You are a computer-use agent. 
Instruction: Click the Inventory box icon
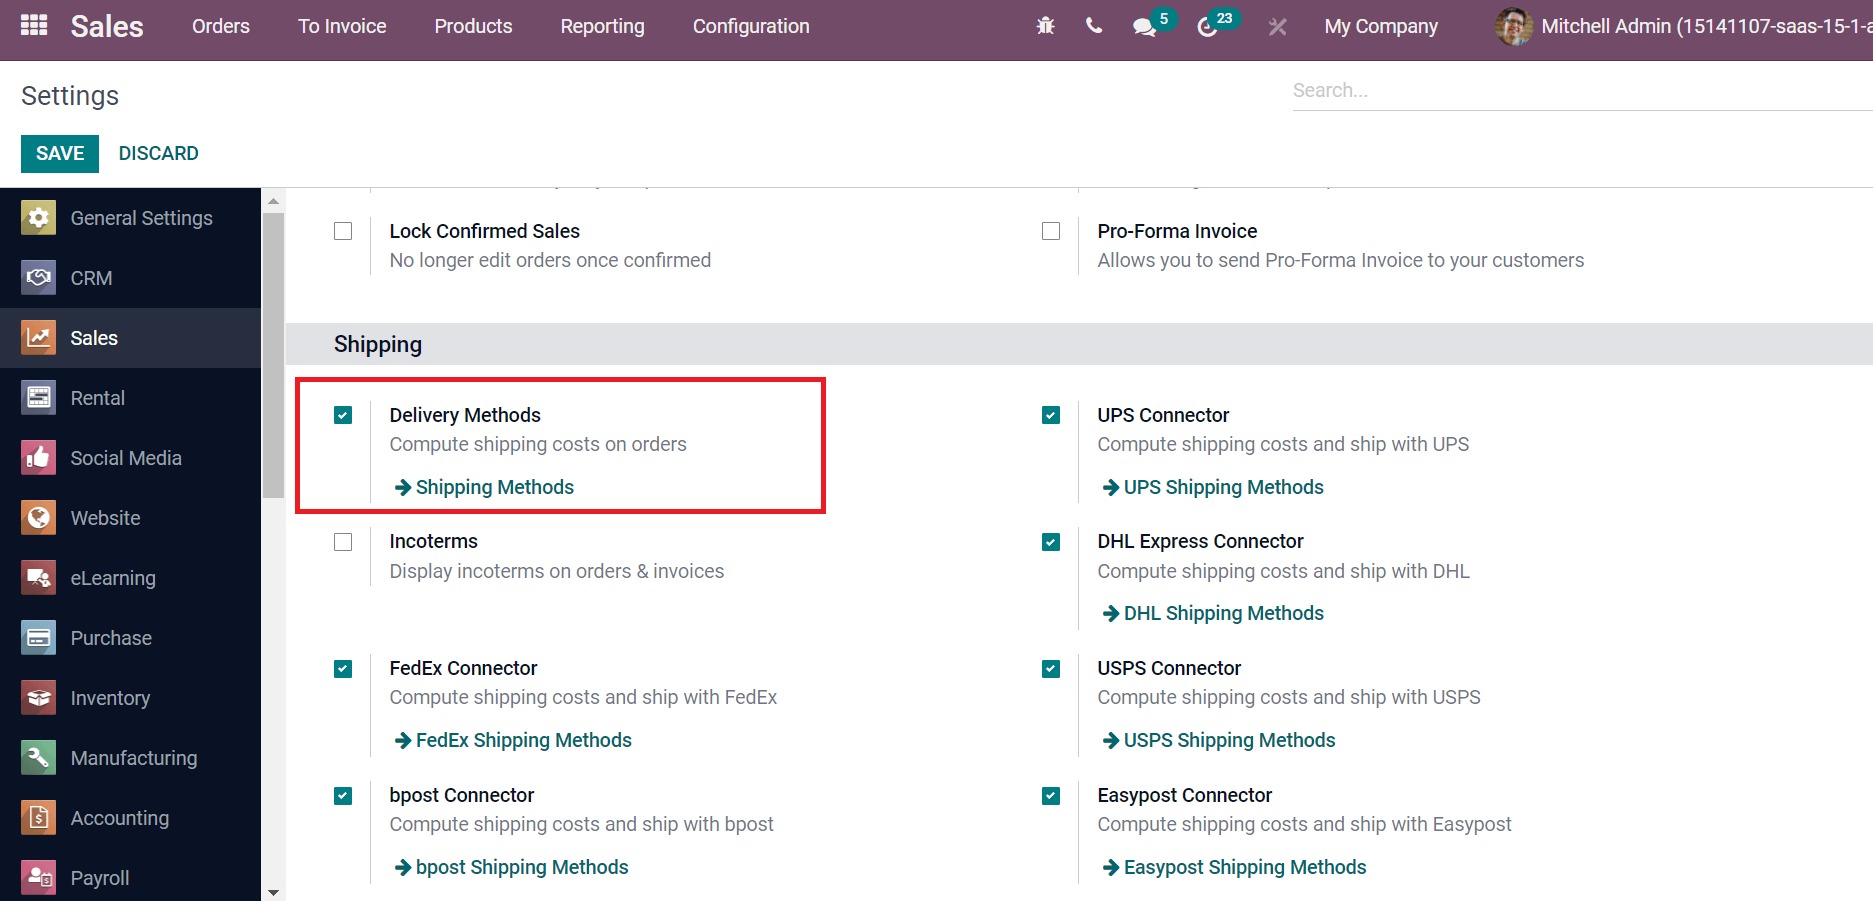click(38, 698)
